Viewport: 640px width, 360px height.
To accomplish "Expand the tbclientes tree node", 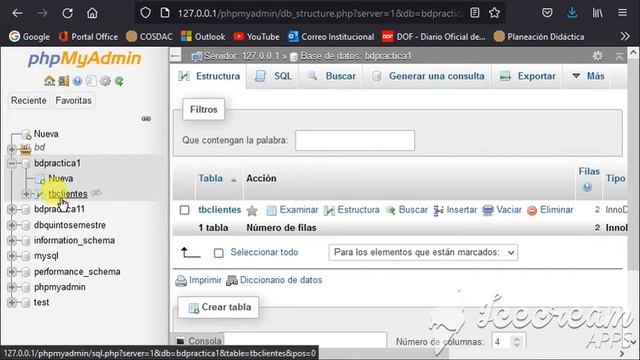I will tap(27, 194).
